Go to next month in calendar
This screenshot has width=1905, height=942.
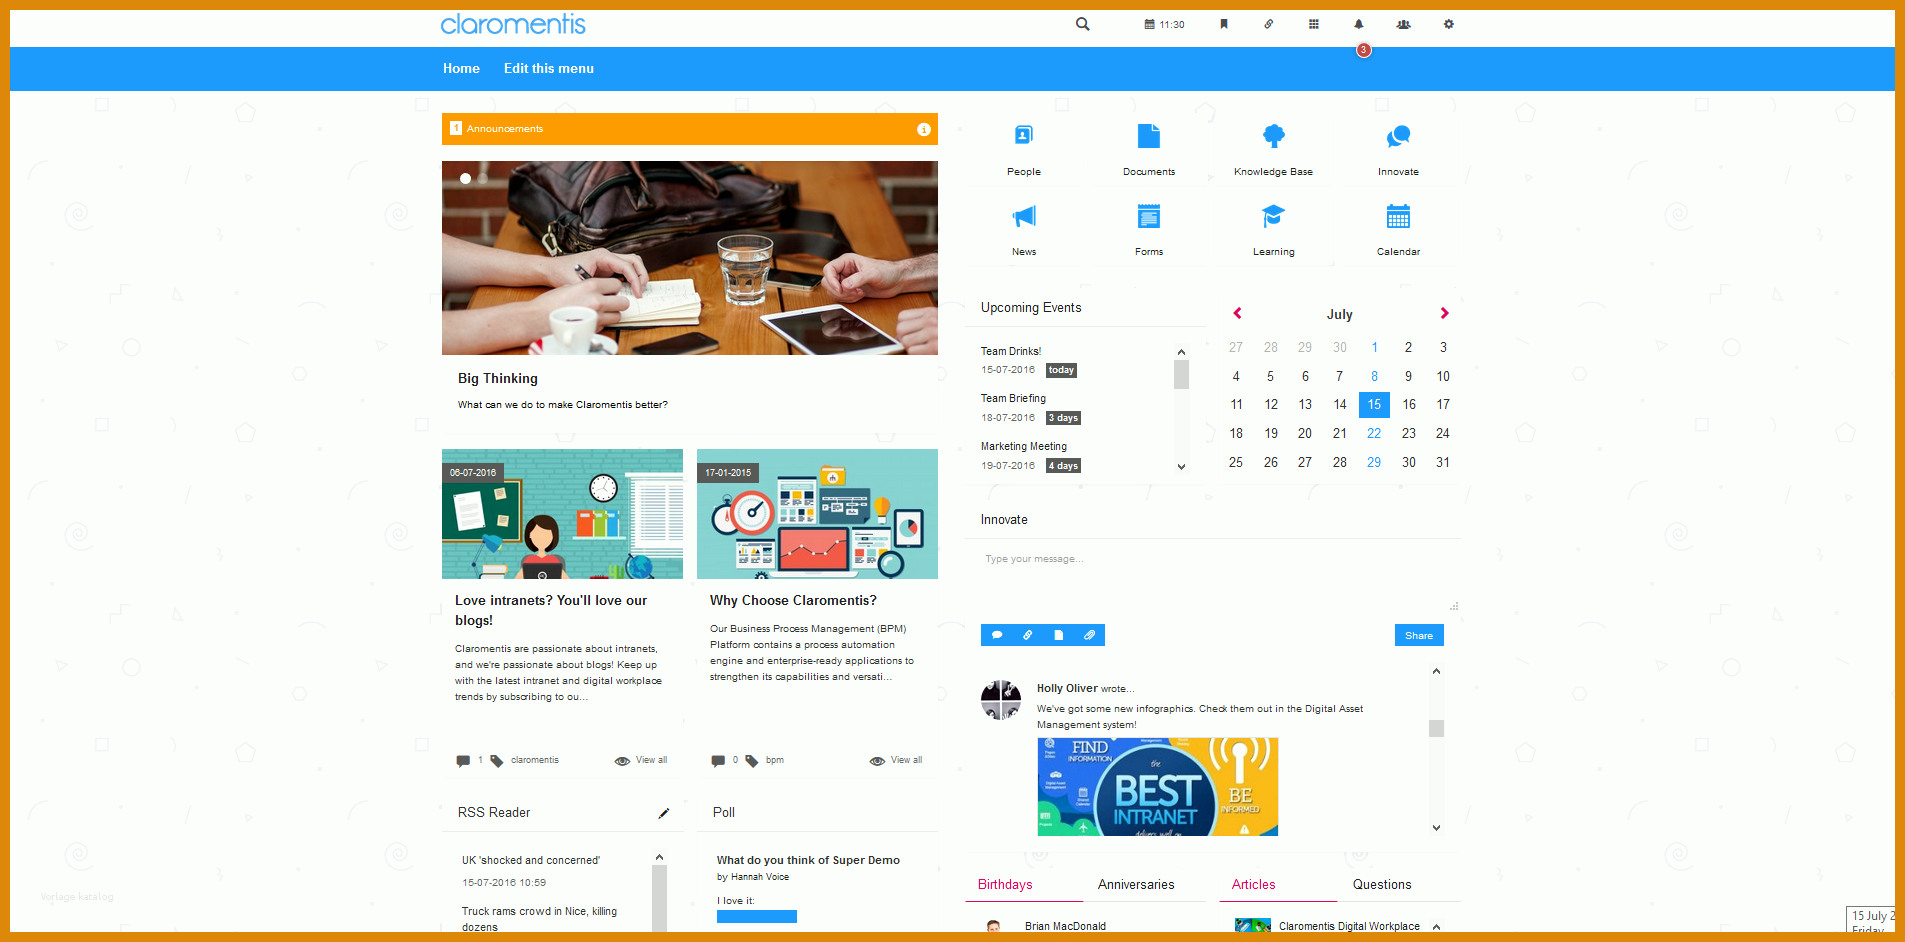[1444, 313]
